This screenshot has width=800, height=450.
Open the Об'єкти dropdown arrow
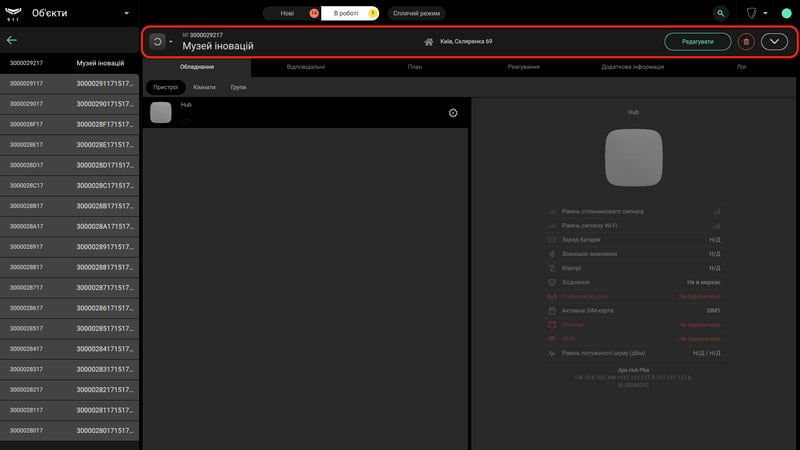127,13
